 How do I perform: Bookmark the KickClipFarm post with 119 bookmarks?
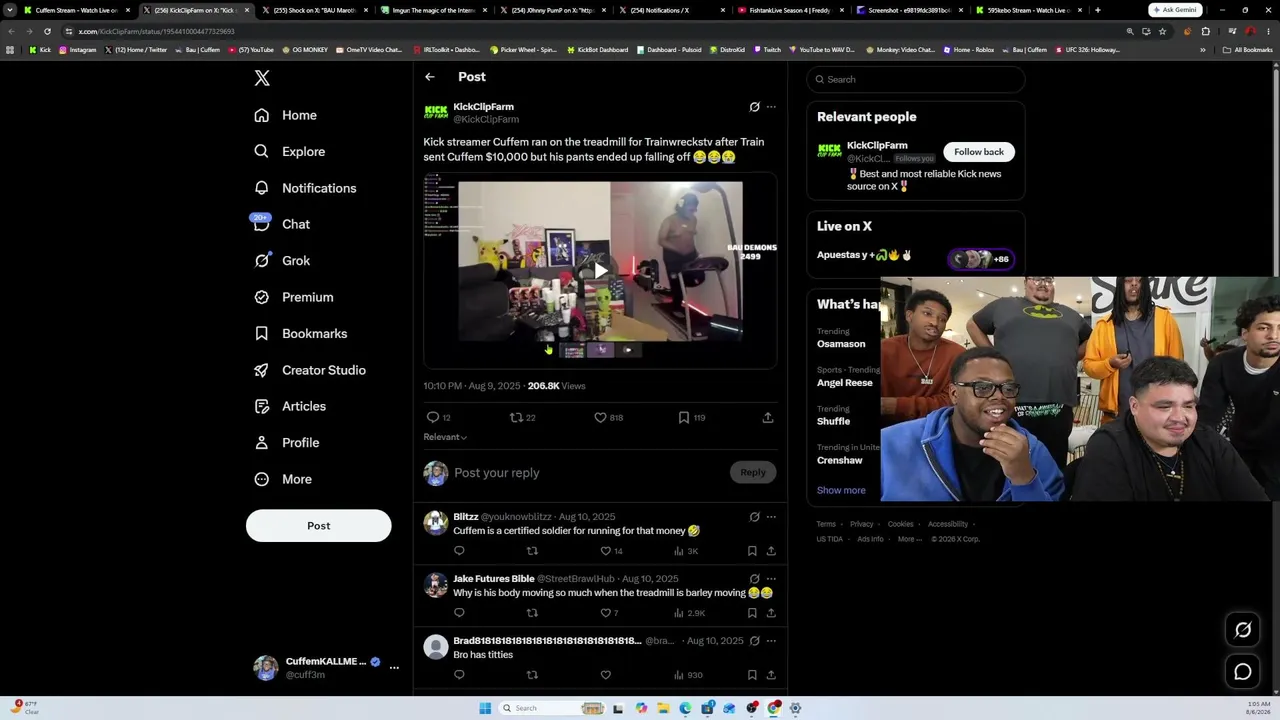click(684, 418)
